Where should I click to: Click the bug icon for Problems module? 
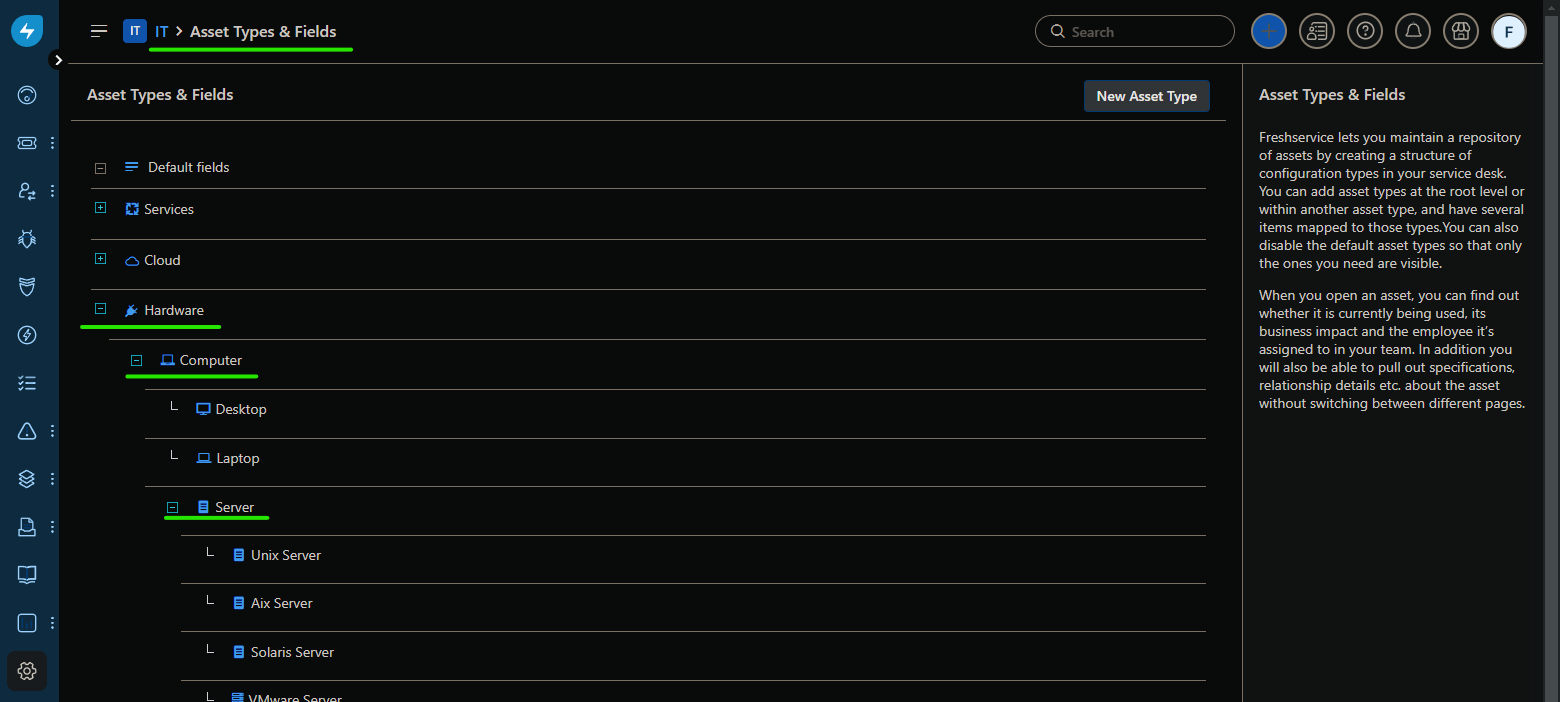pos(26,239)
